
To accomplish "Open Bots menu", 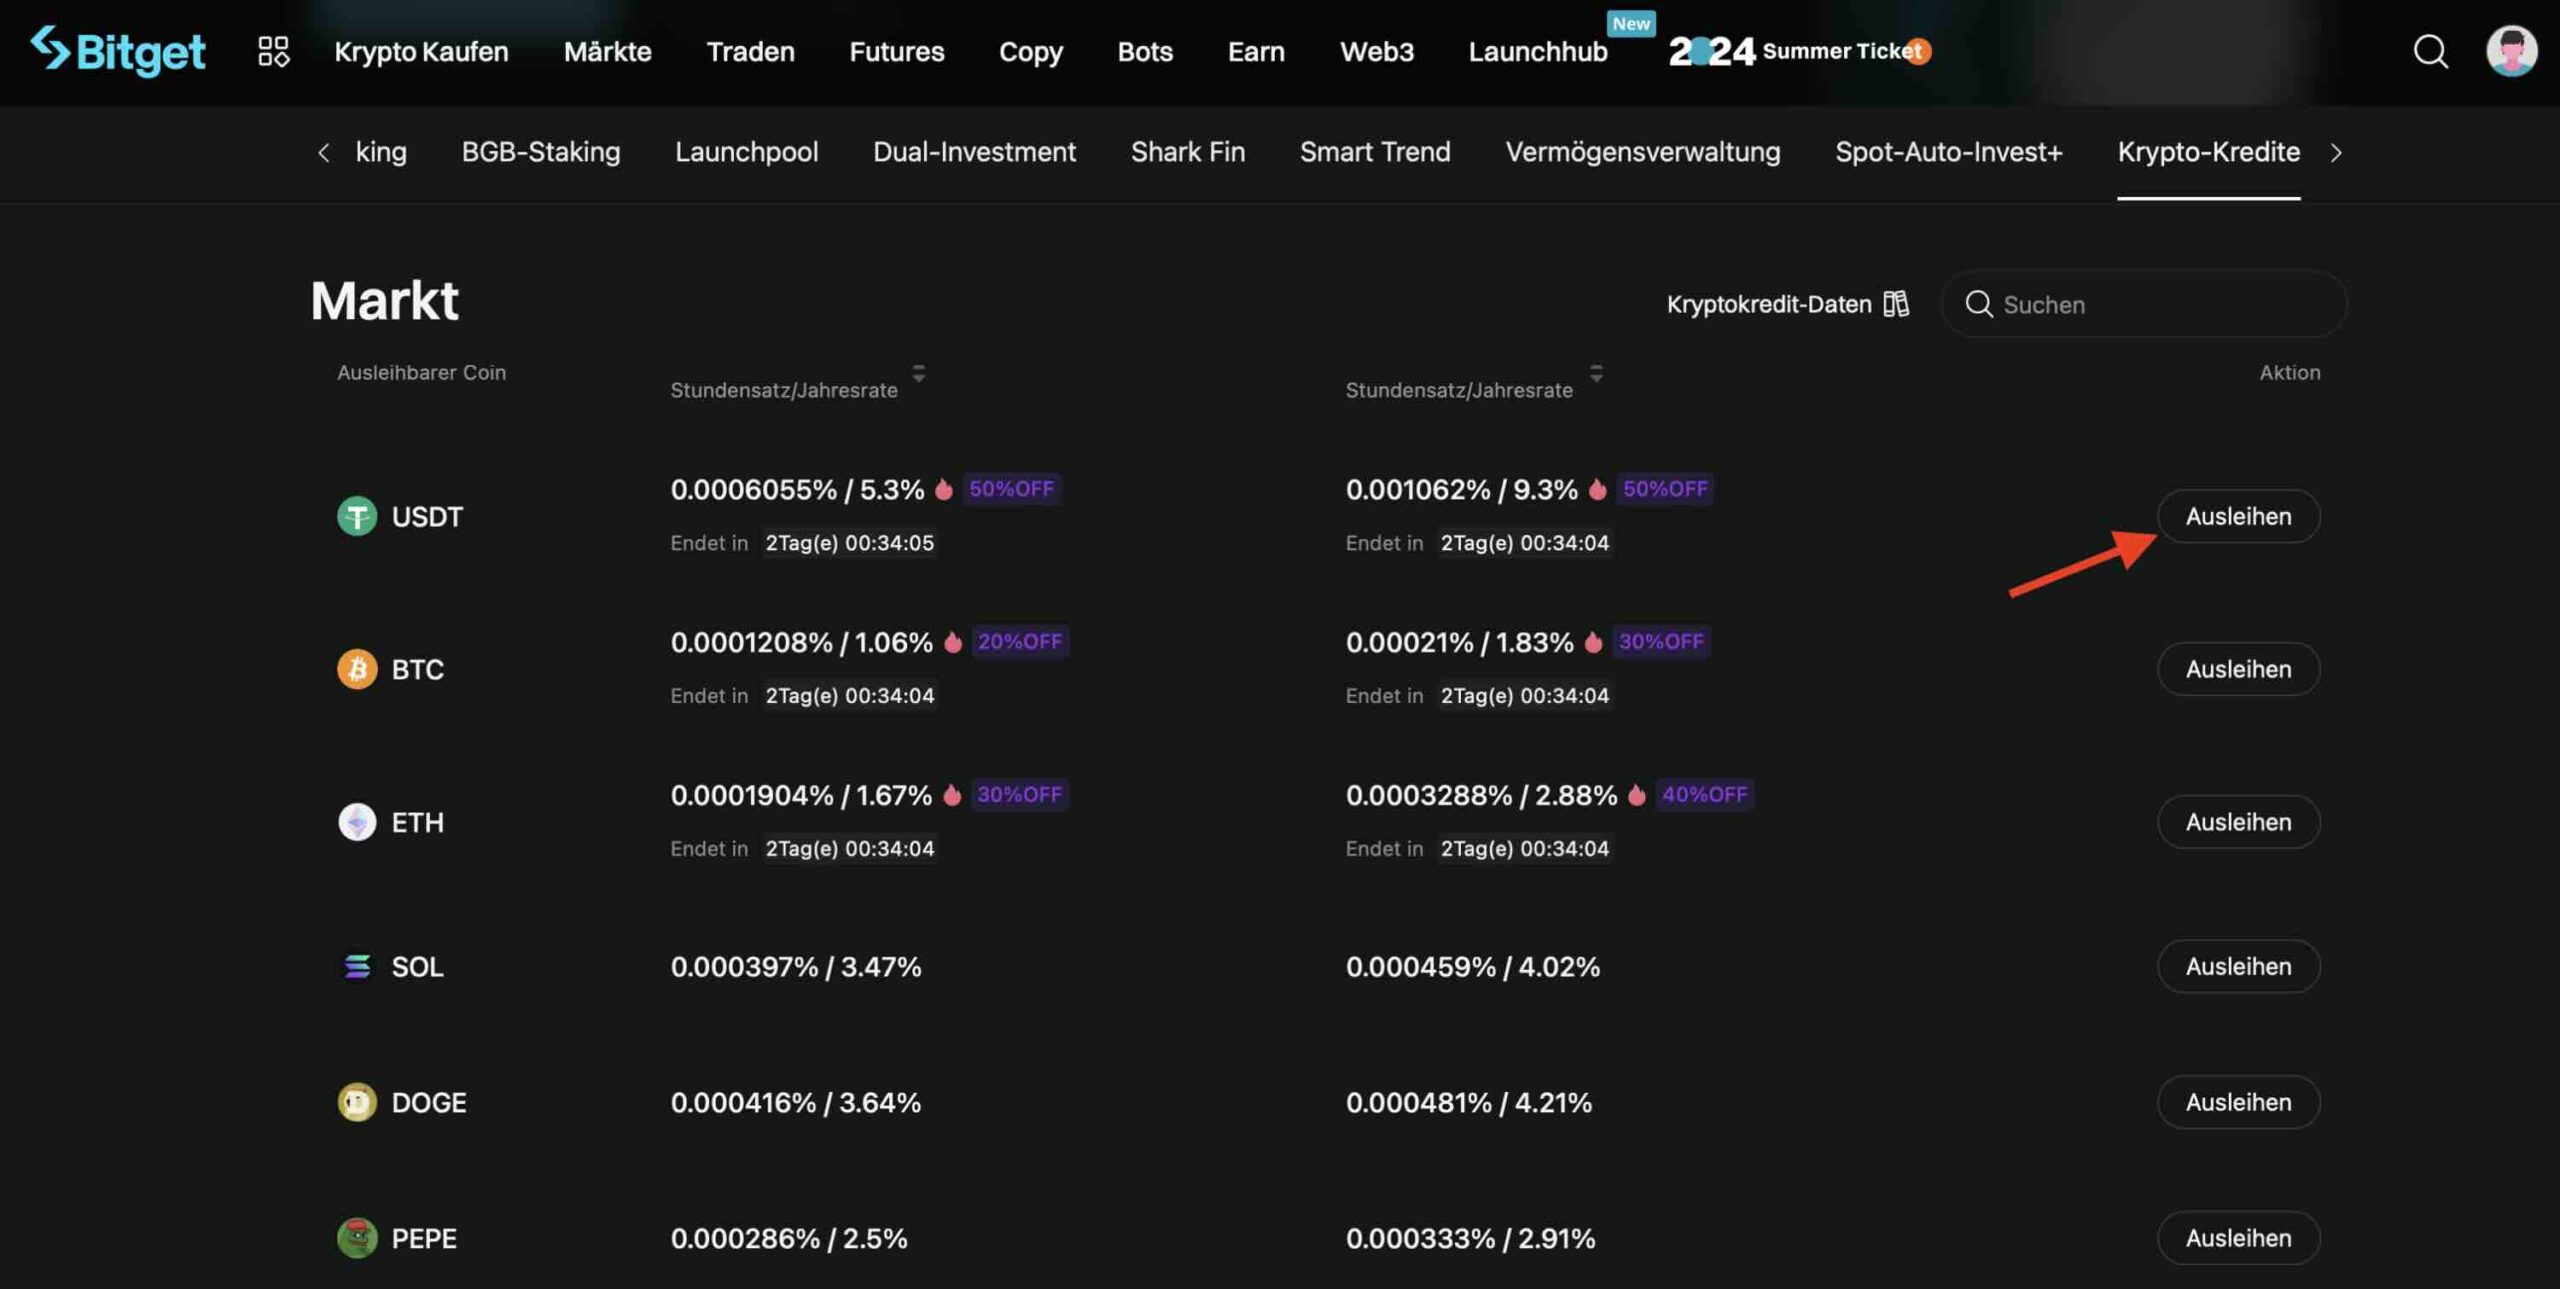I will [x=1145, y=51].
